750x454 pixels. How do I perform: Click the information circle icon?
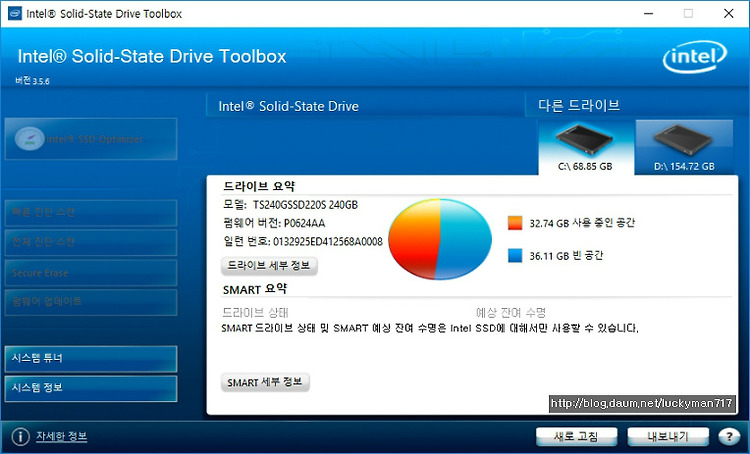tap(20, 436)
